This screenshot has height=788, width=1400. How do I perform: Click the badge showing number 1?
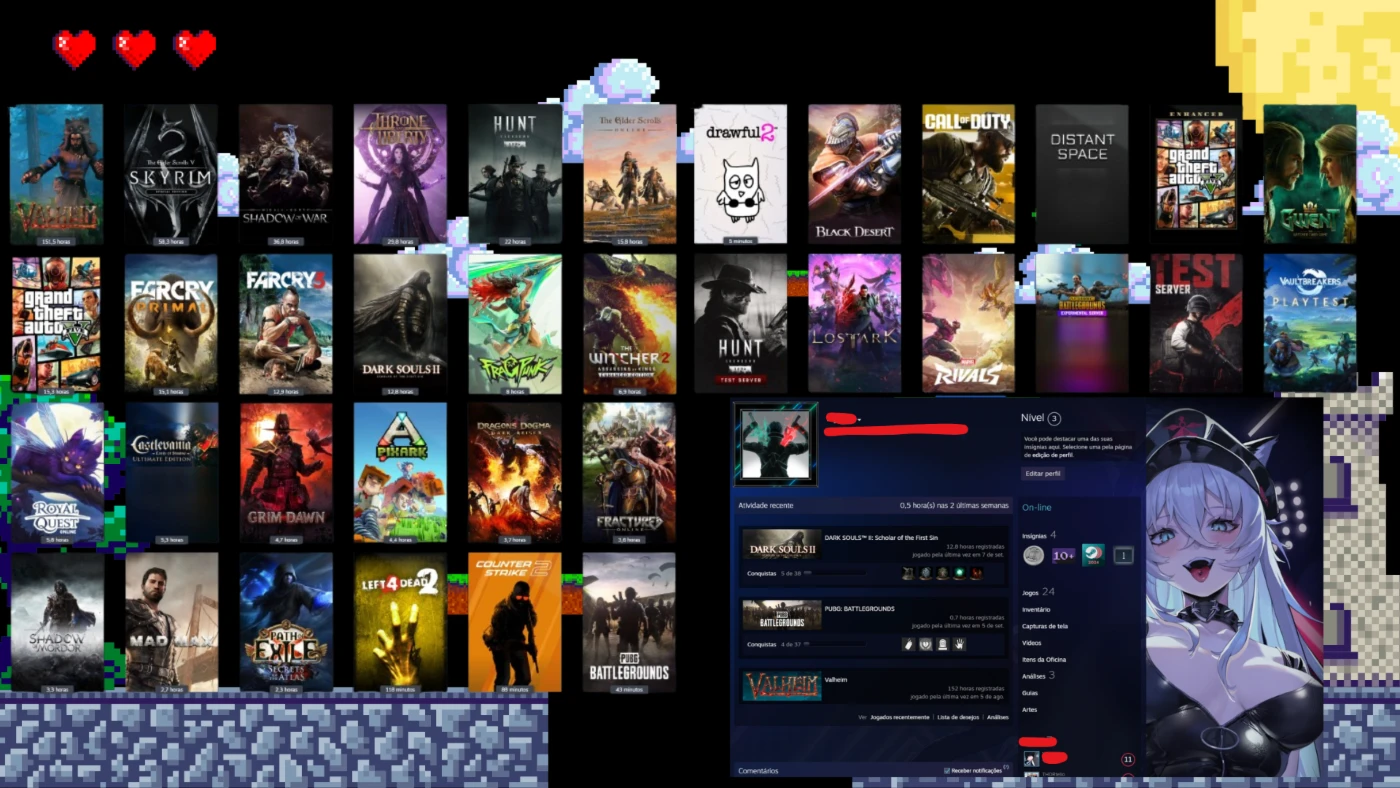[1123, 555]
